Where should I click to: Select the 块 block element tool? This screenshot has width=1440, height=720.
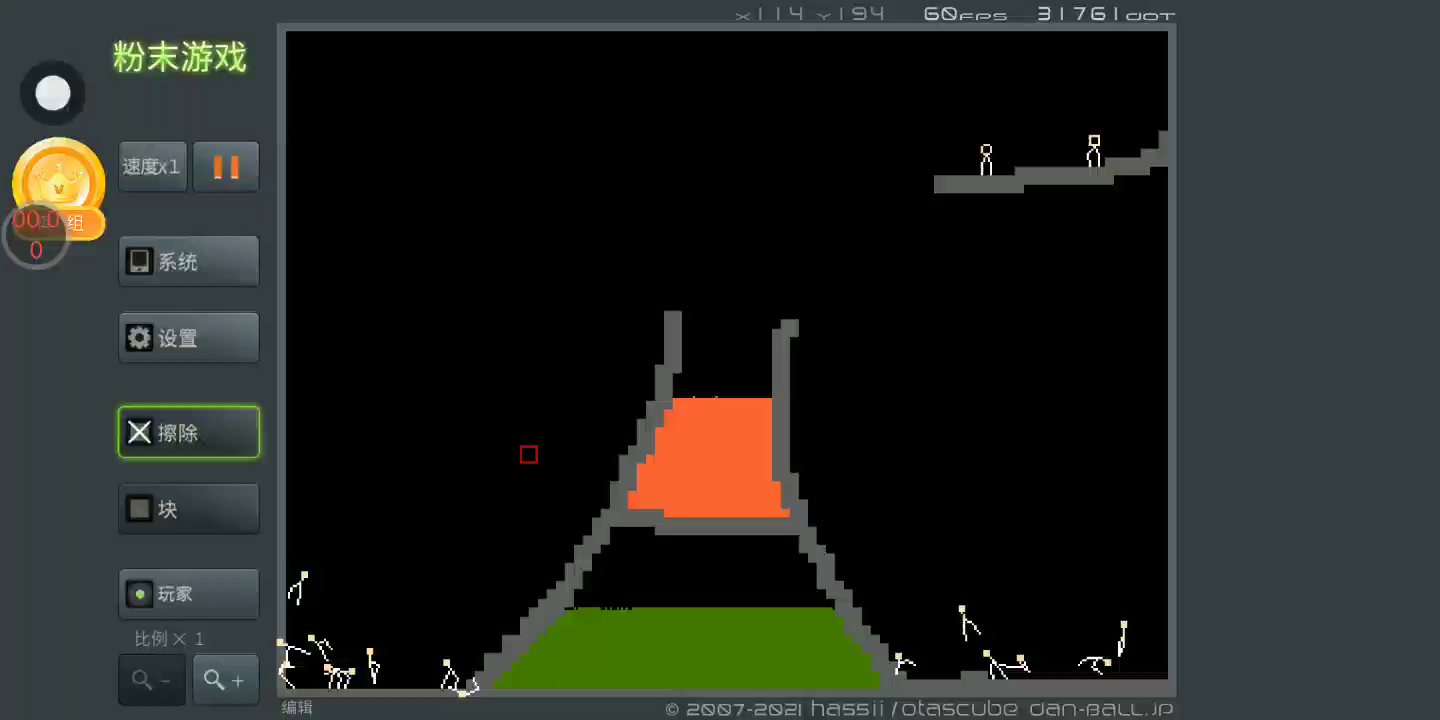(189, 509)
